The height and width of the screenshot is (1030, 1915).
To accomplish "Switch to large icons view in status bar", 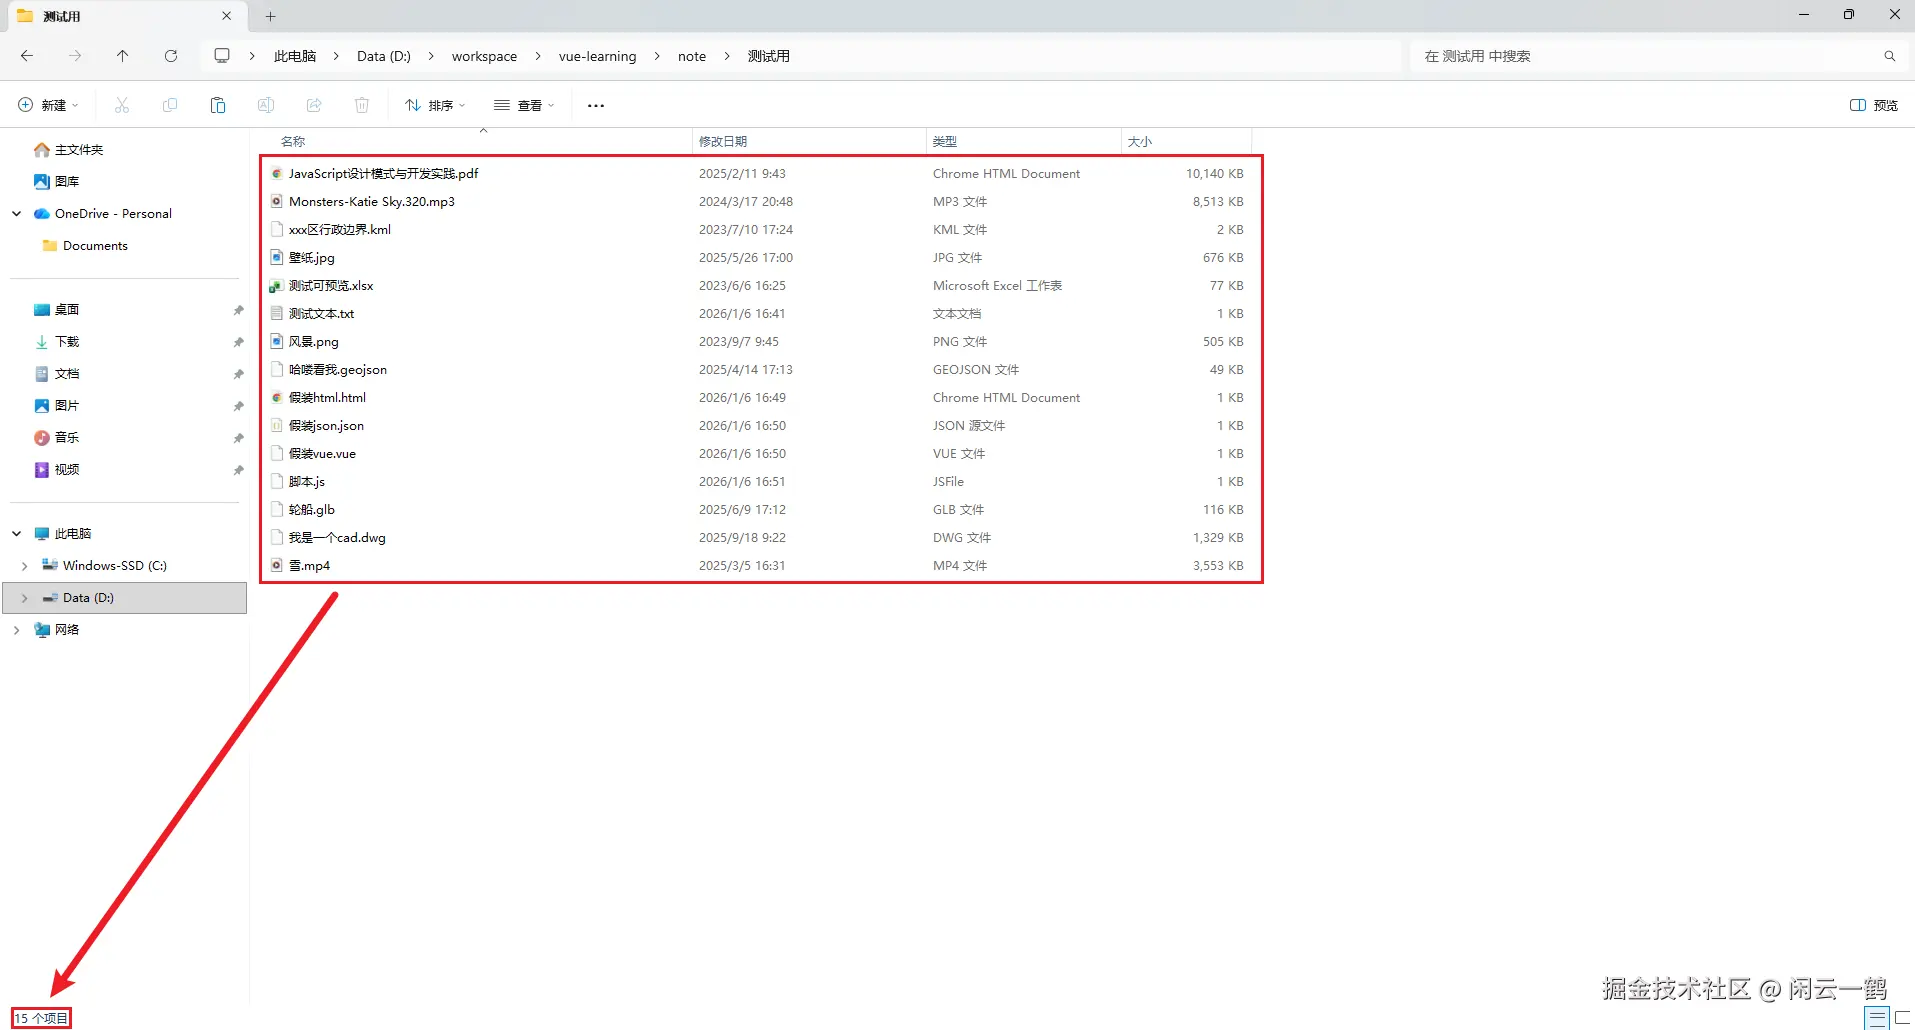I will (x=1903, y=1018).
